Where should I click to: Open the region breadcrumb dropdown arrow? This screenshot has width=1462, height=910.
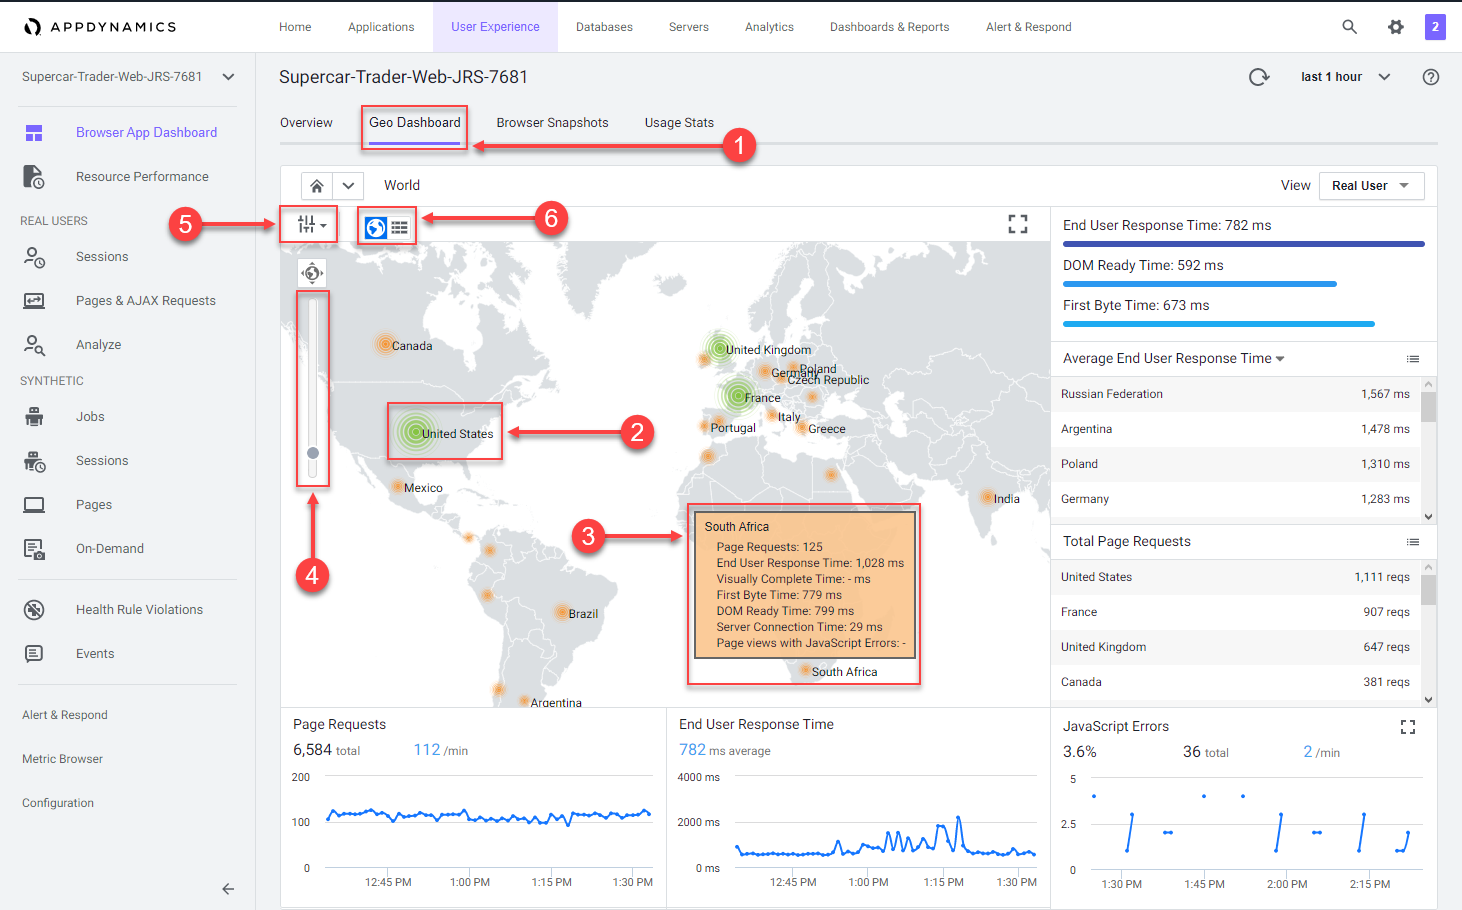[348, 186]
